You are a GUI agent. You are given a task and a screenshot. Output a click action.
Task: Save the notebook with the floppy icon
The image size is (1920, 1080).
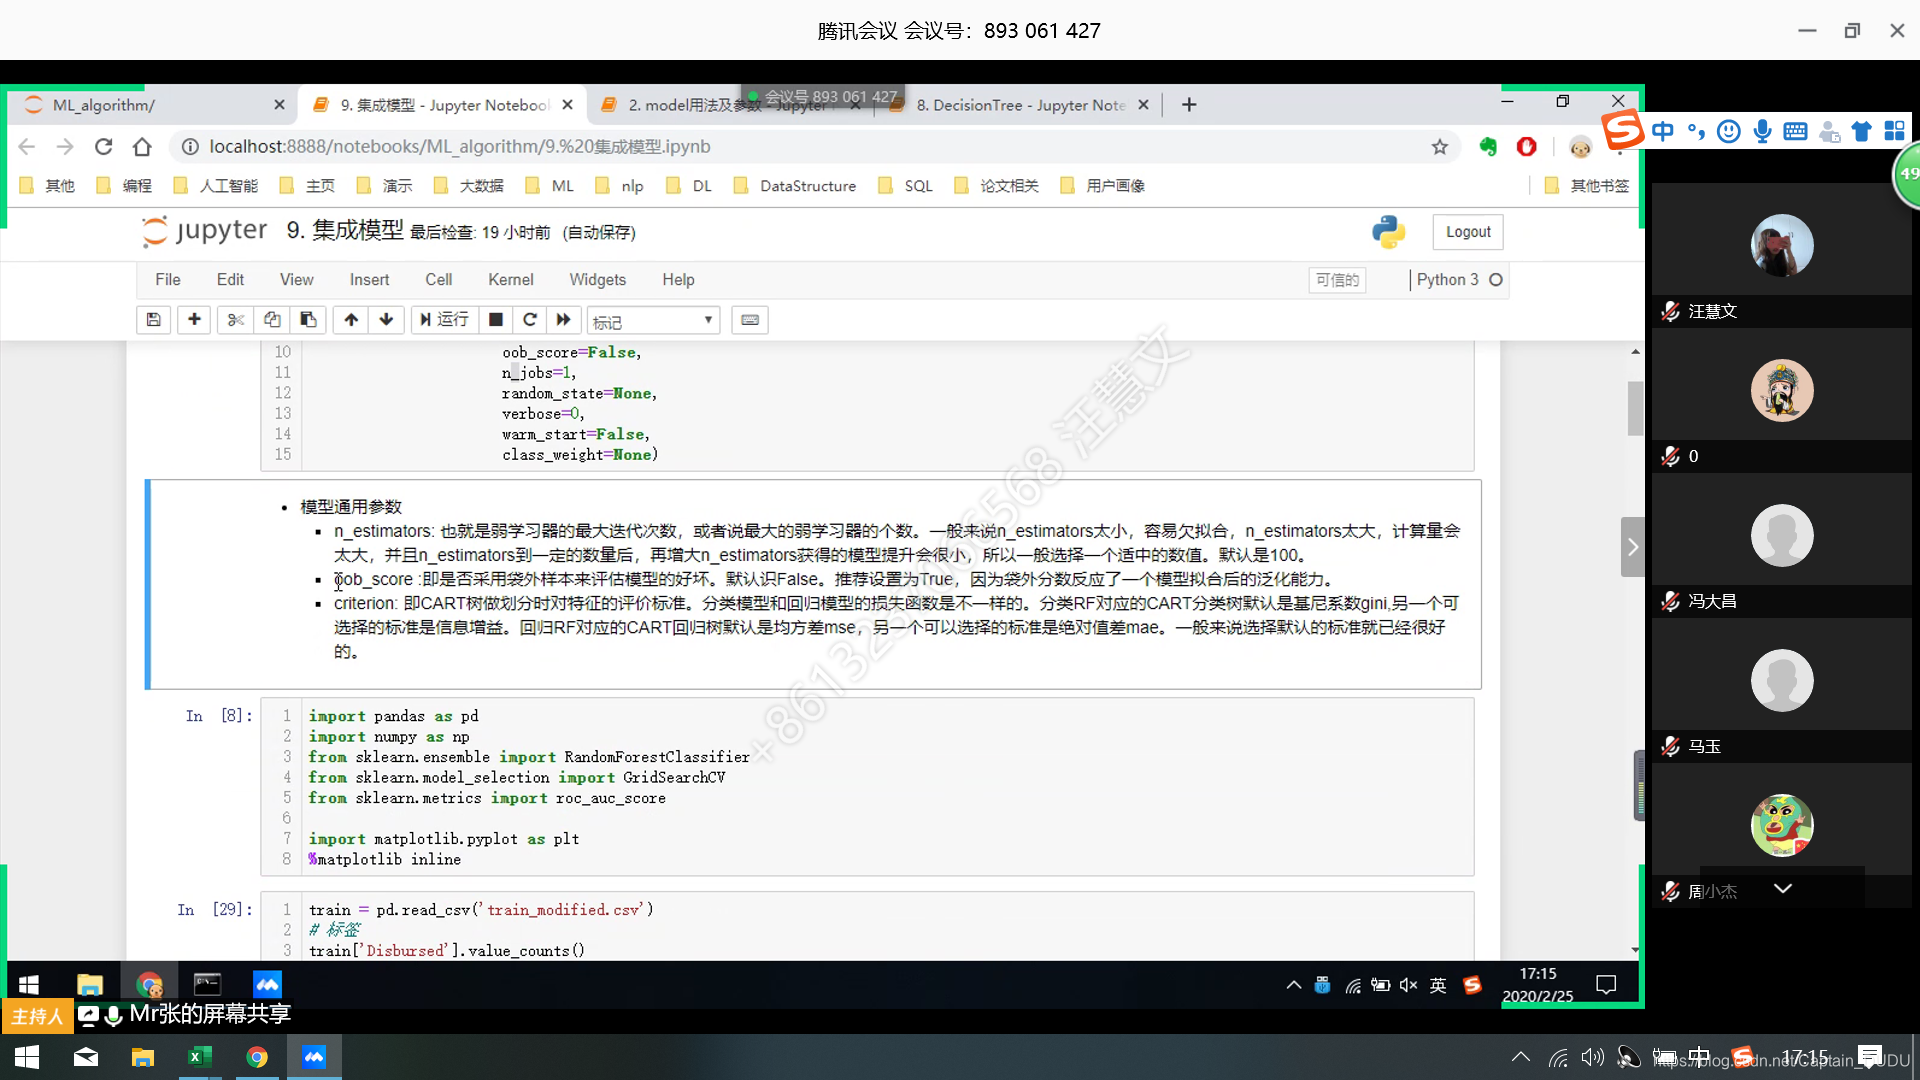(x=153, y=320)
